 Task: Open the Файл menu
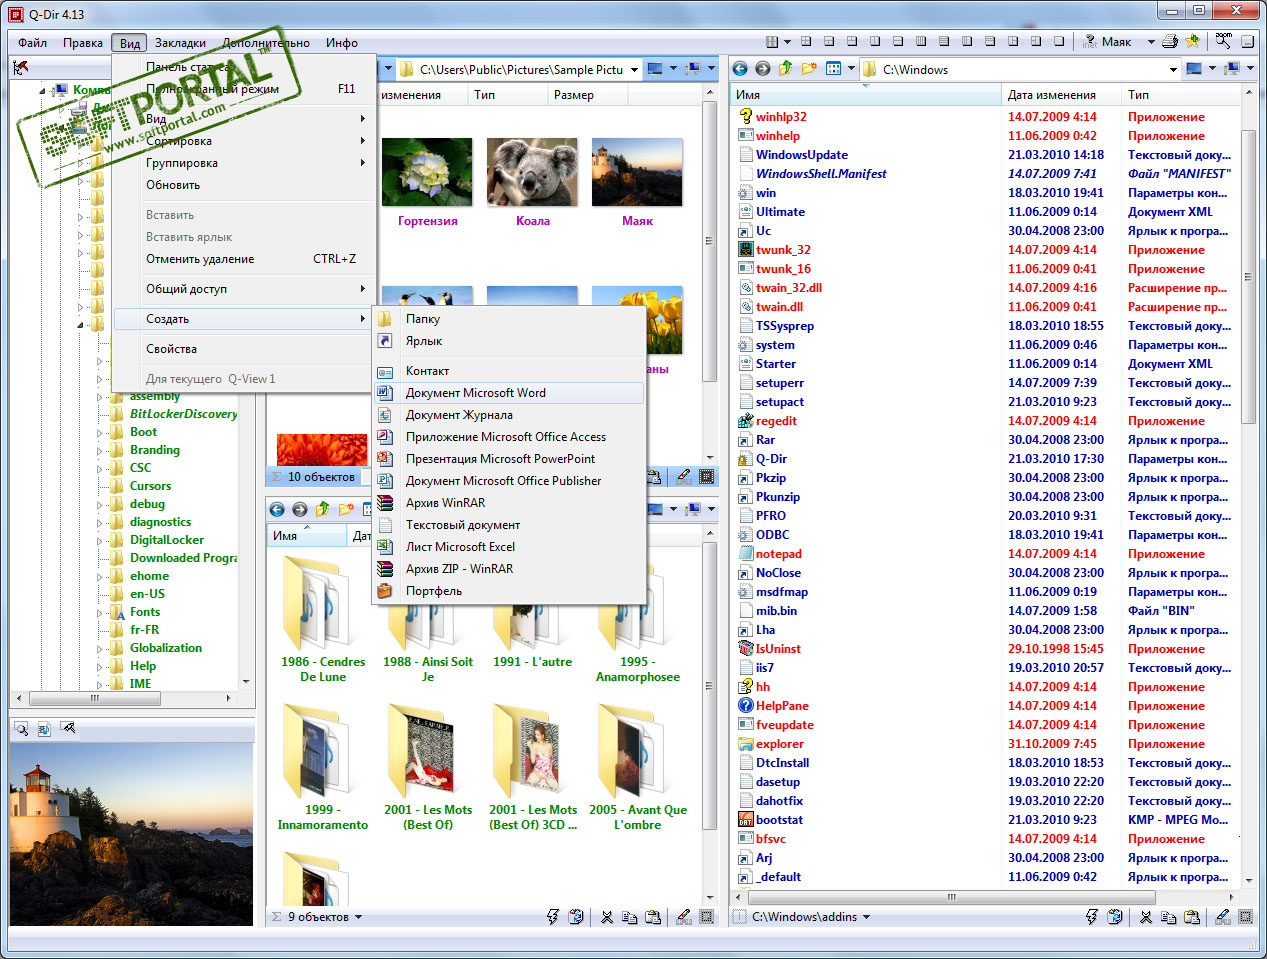(33, 43)
